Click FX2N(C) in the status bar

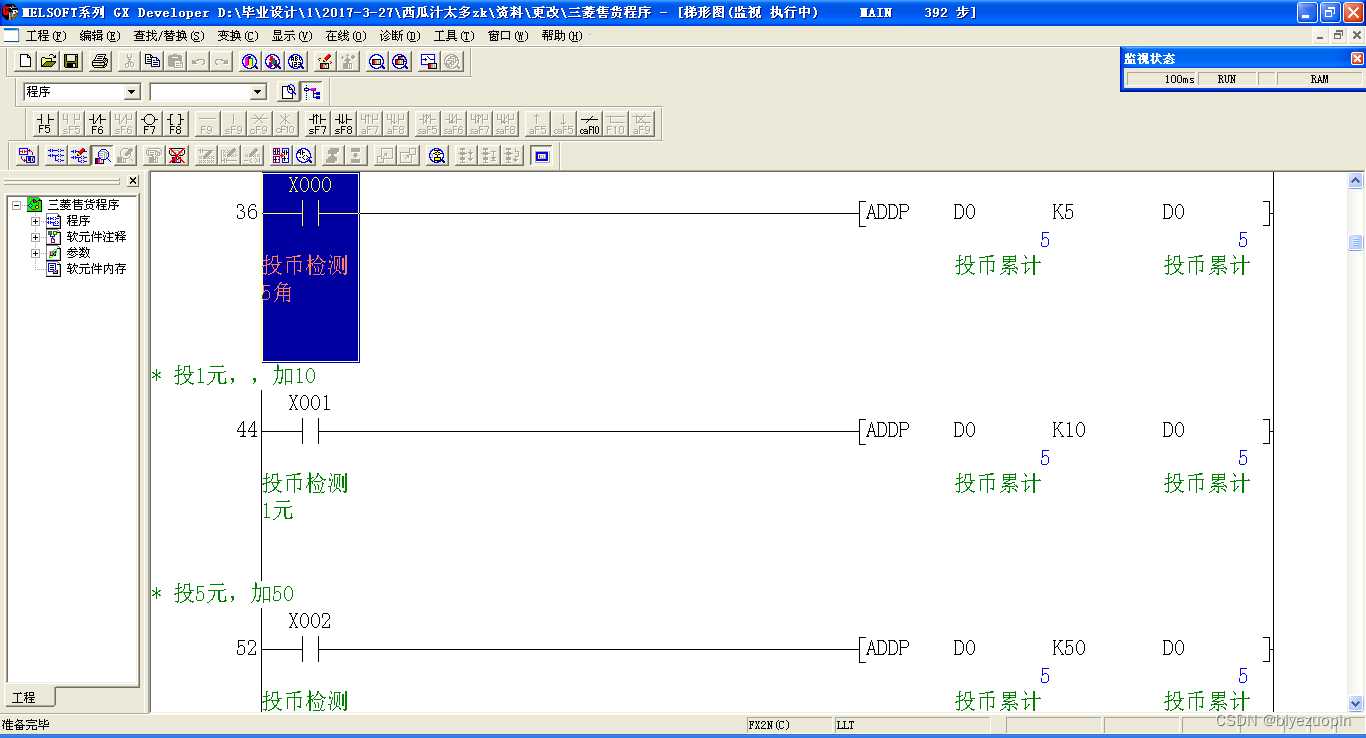pyautogui.click(x=768, y=725)
